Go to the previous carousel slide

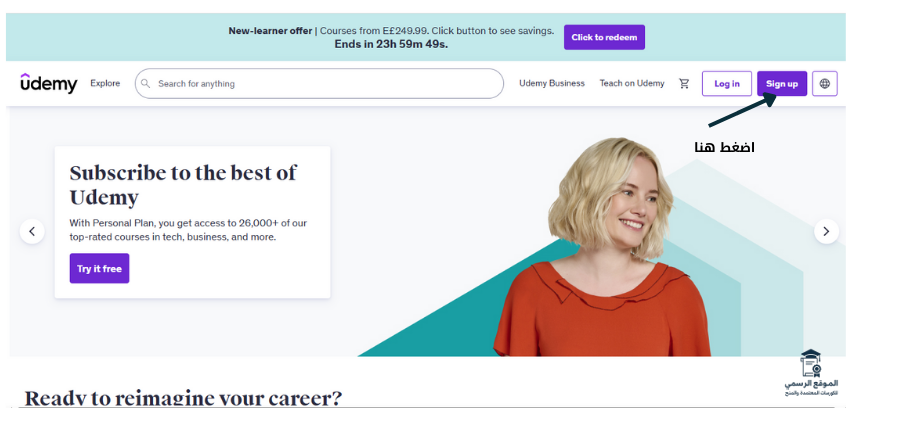point(32,232)
